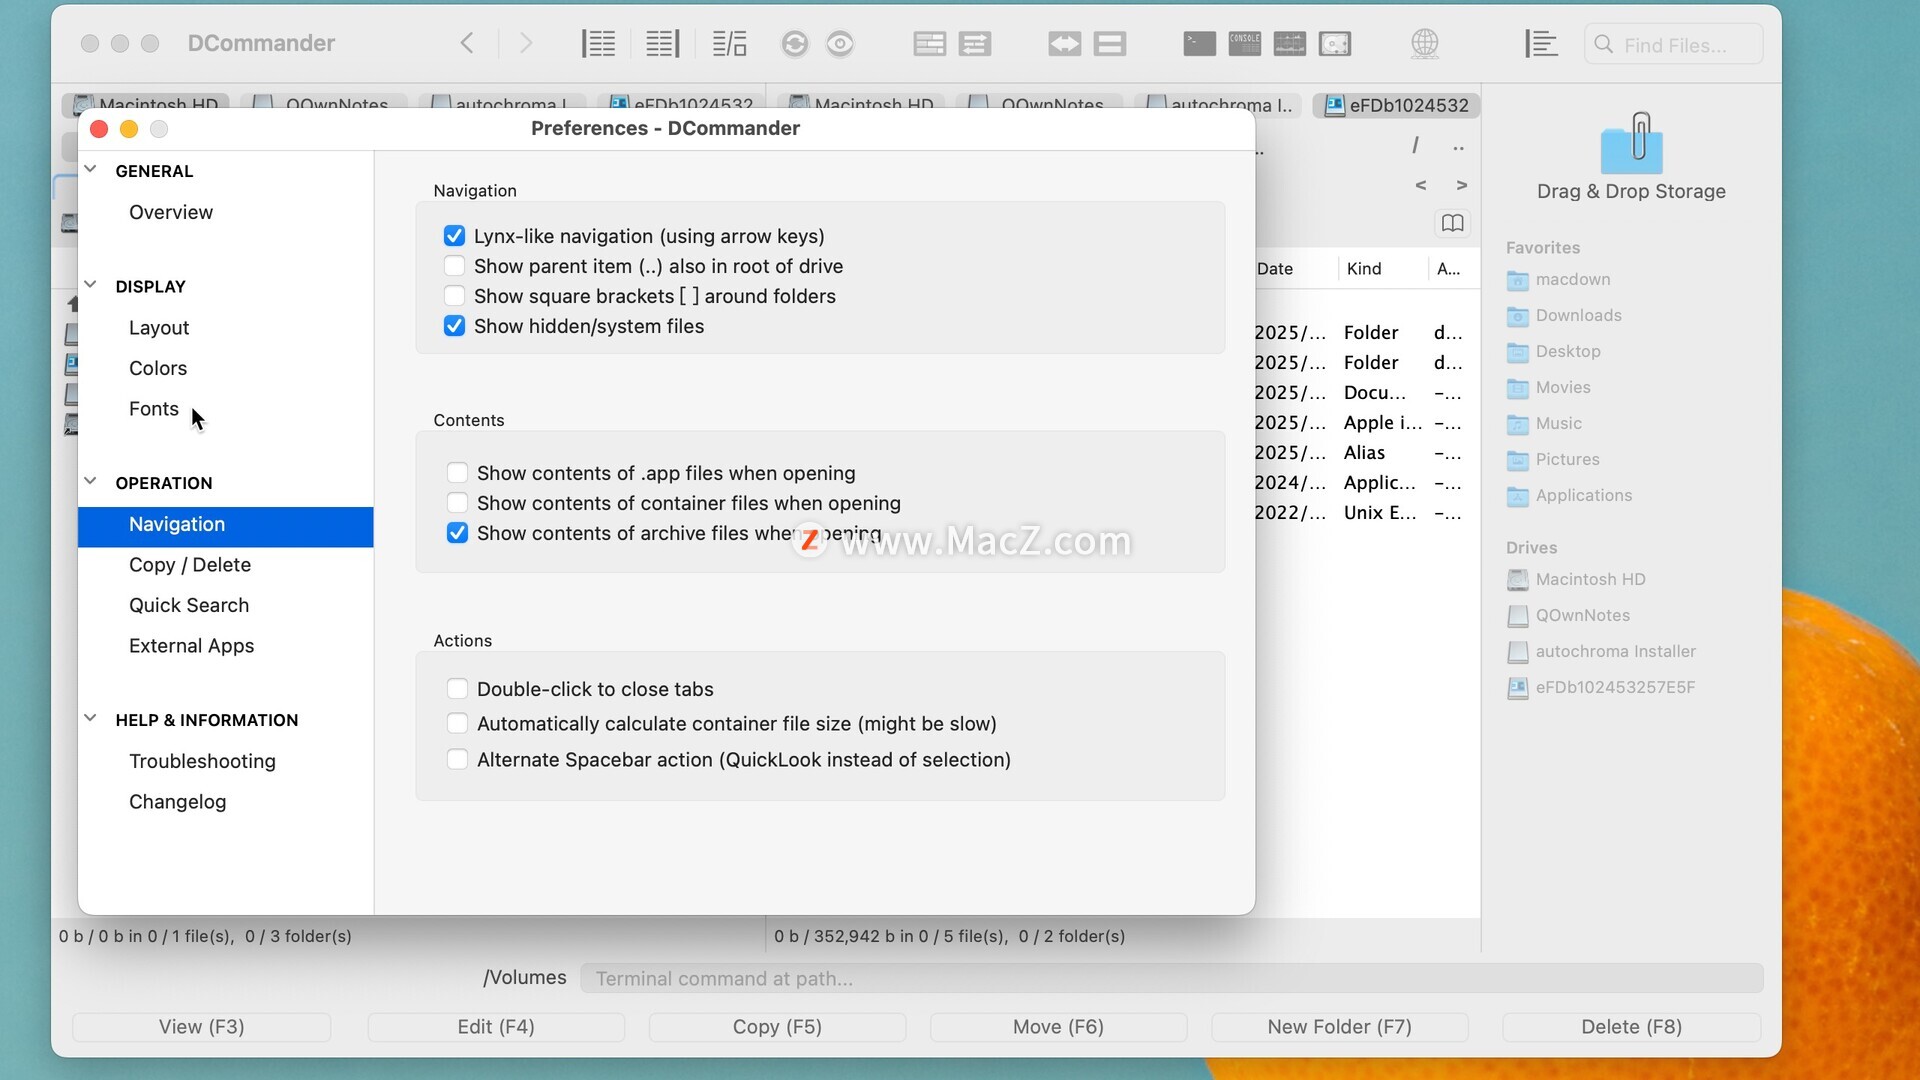Click Edit (F4) button

click(496, 1027)
